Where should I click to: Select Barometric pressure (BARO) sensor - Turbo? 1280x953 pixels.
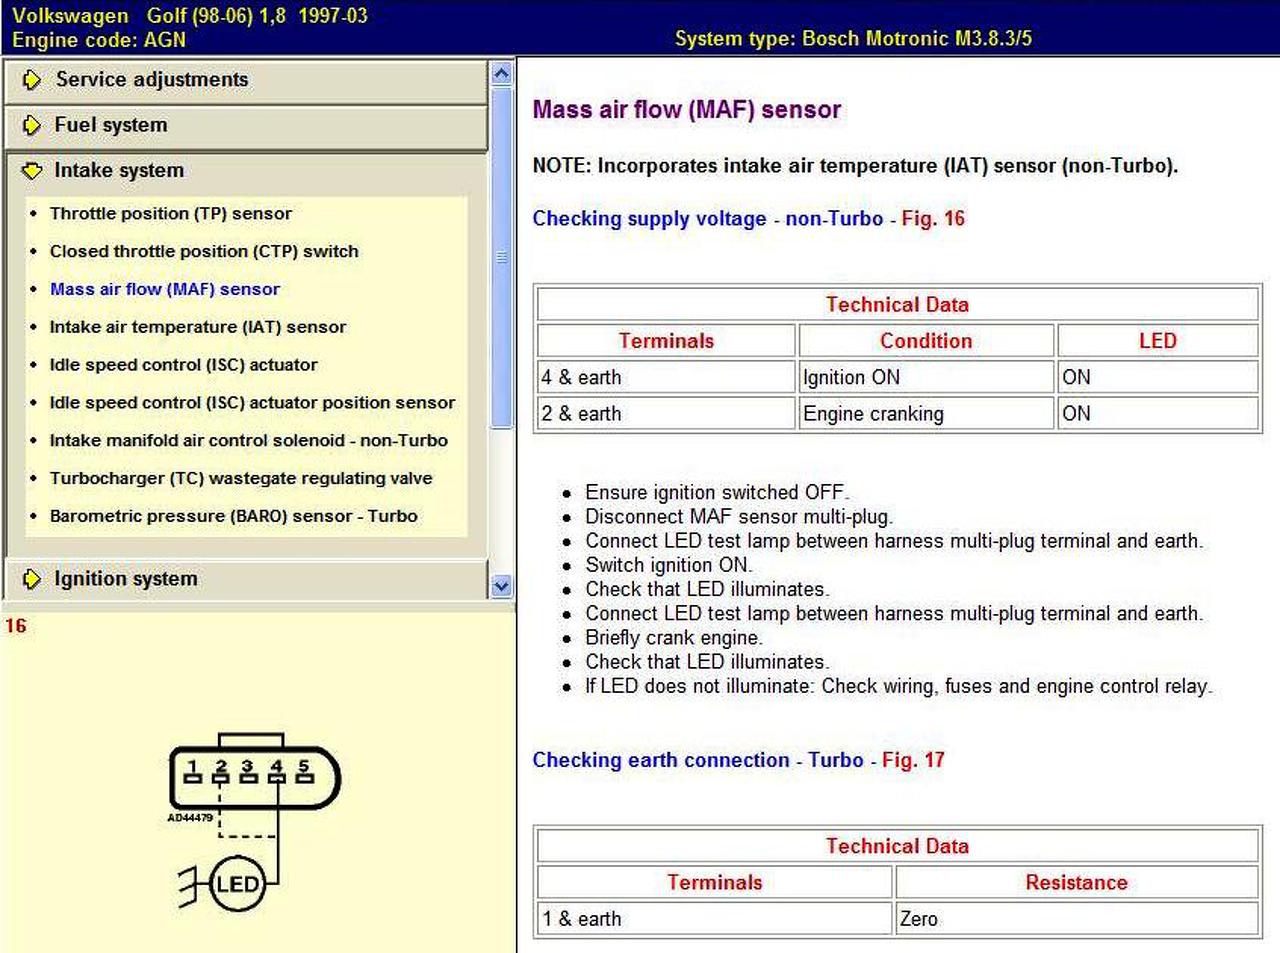pyautogui.click(x=234, y=517)
